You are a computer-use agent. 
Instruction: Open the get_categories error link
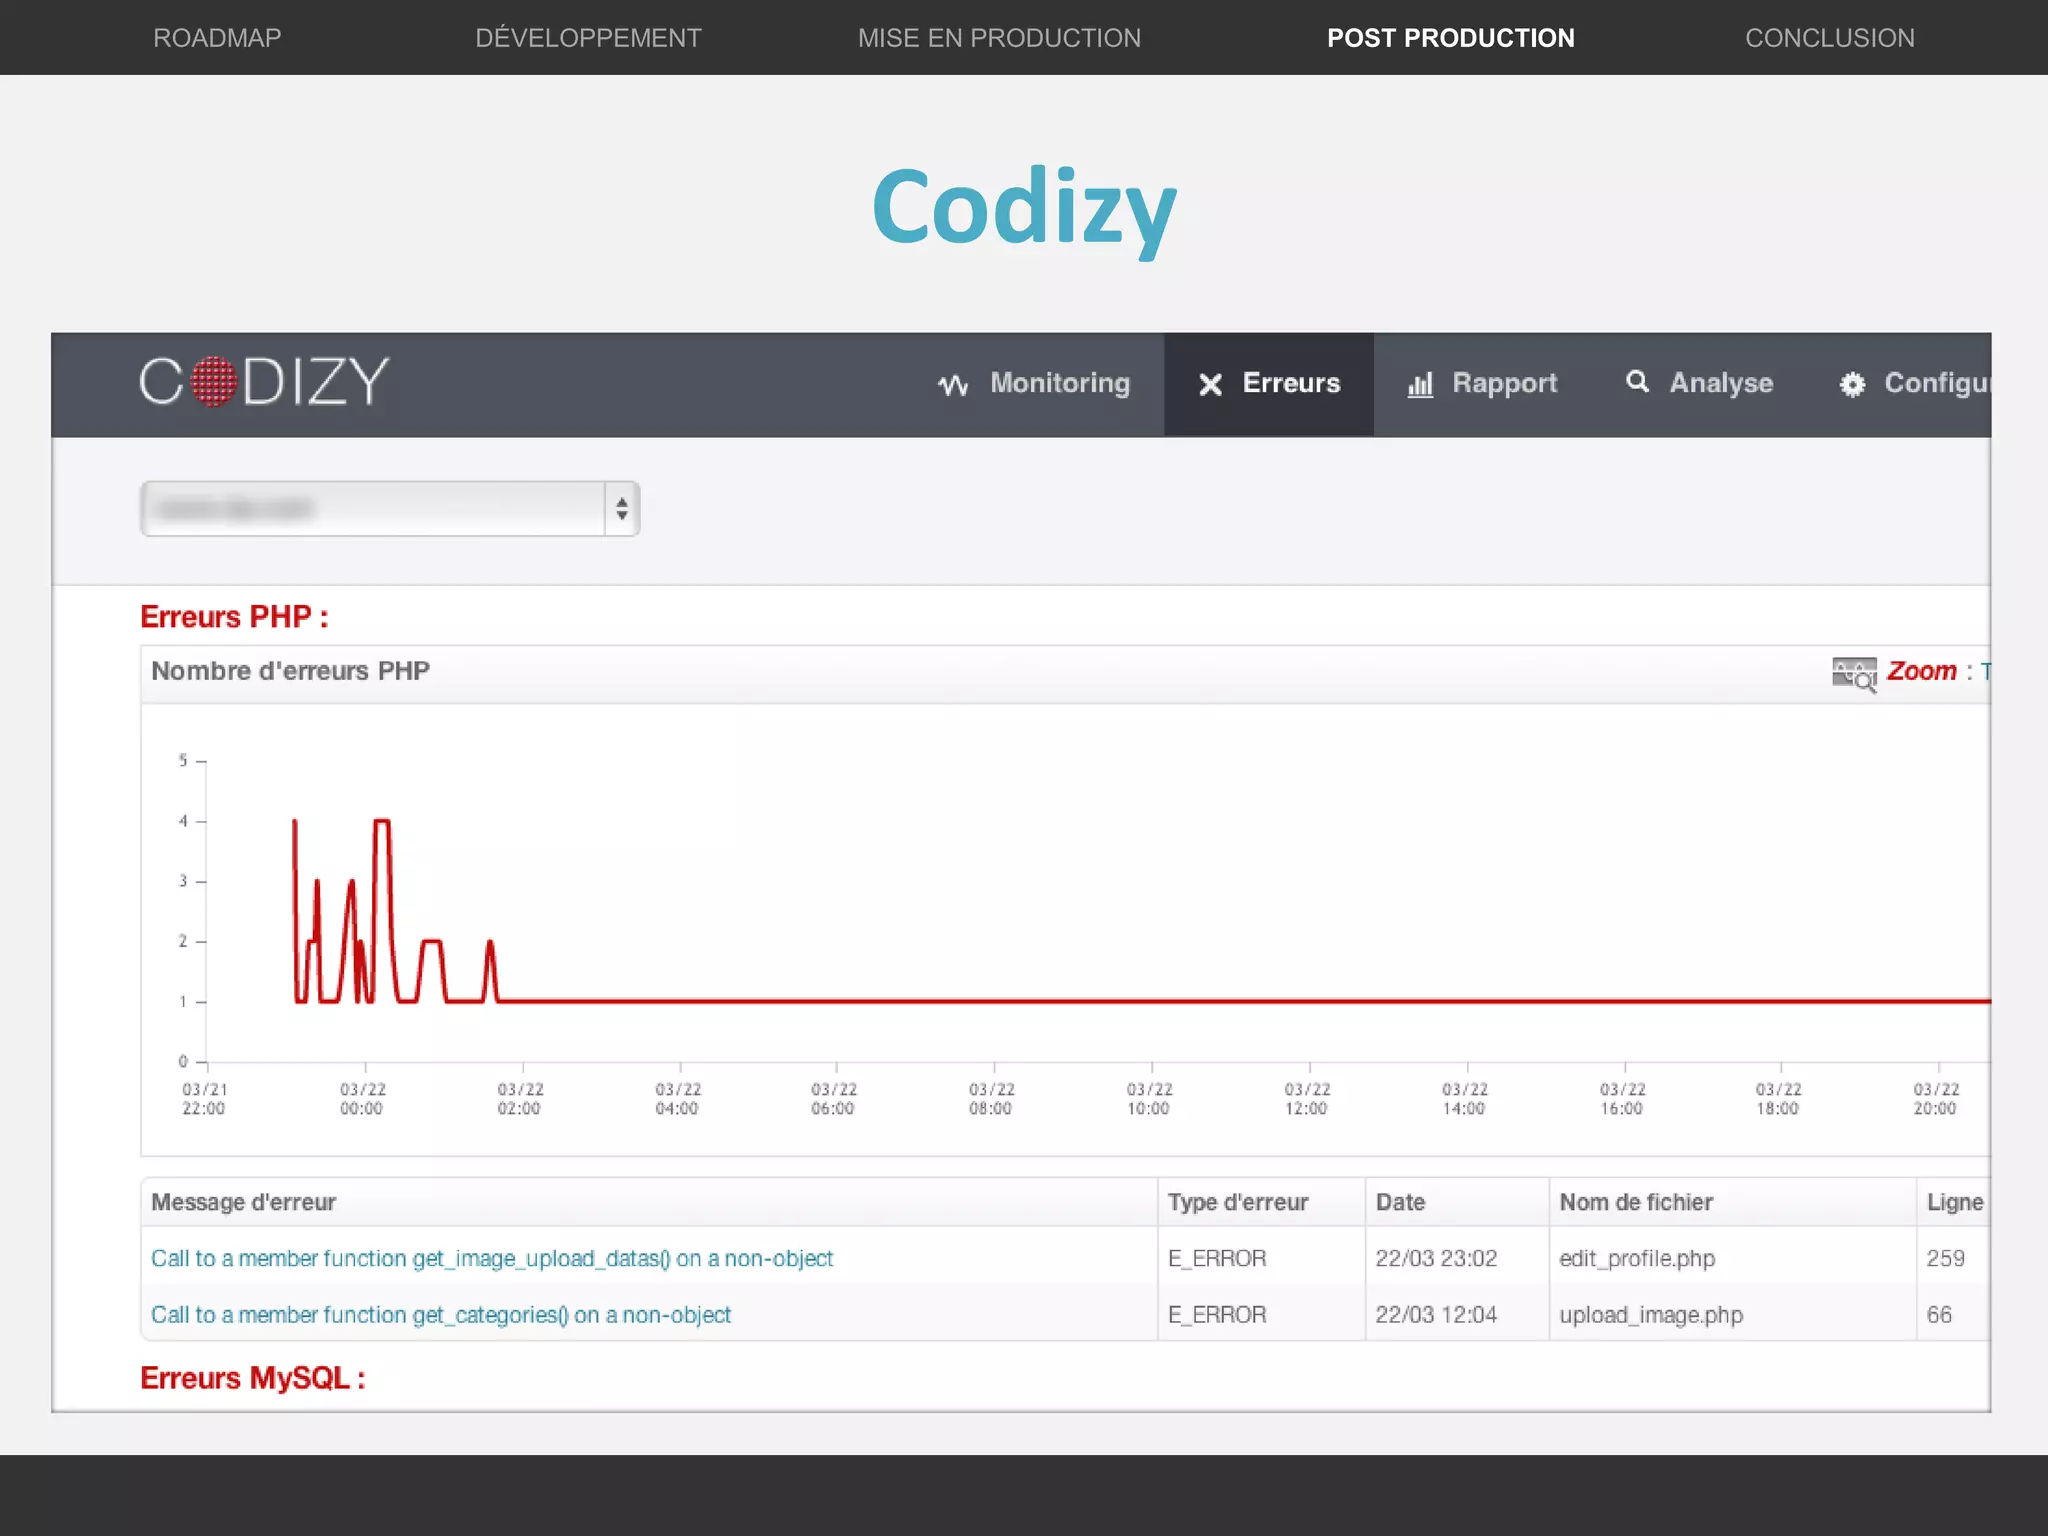441,1315
